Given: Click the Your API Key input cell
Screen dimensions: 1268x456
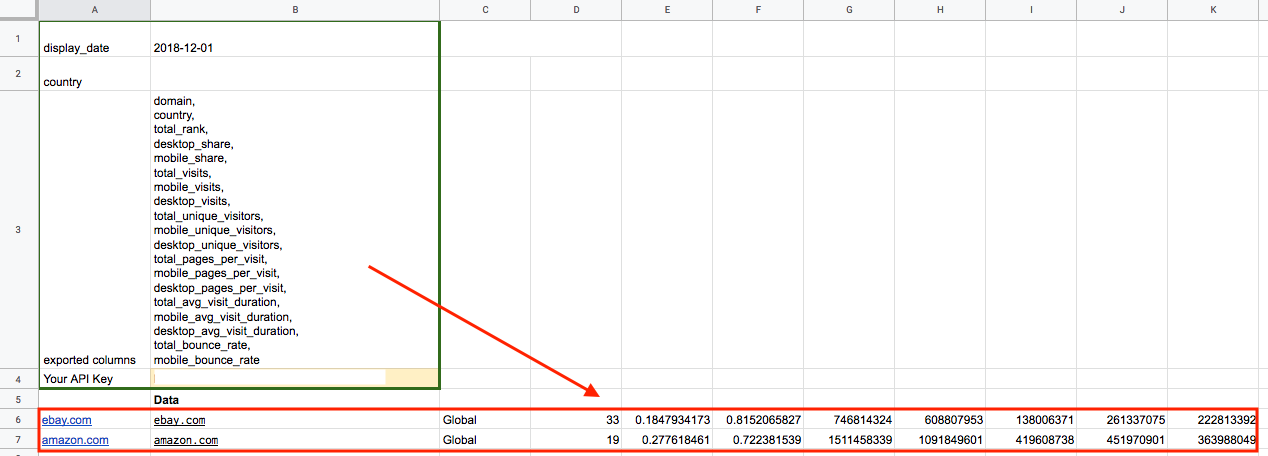Looking at the screenshot, I should [295, 379].
